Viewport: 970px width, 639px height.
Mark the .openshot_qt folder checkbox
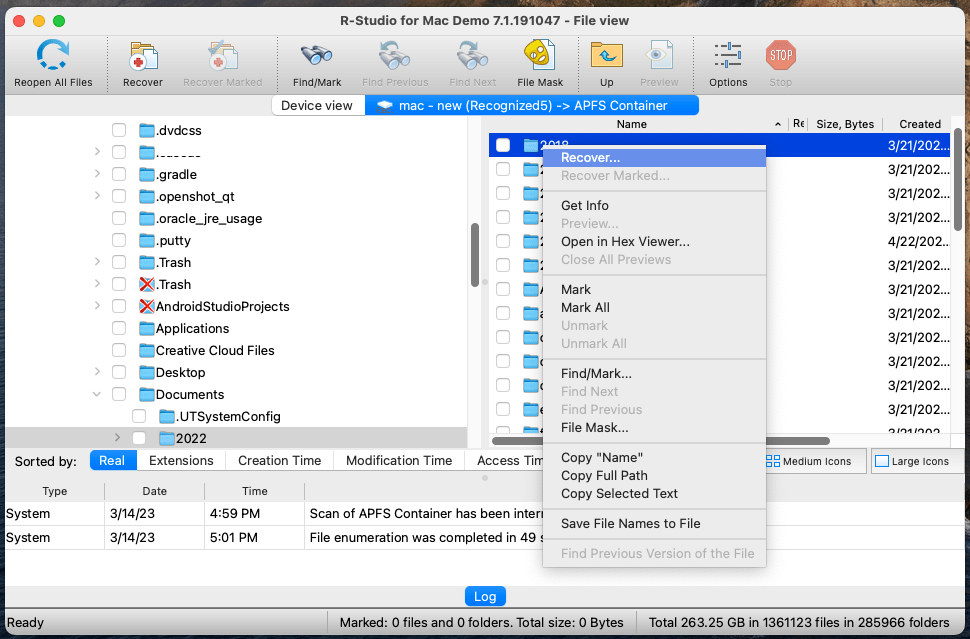(119, 197)
